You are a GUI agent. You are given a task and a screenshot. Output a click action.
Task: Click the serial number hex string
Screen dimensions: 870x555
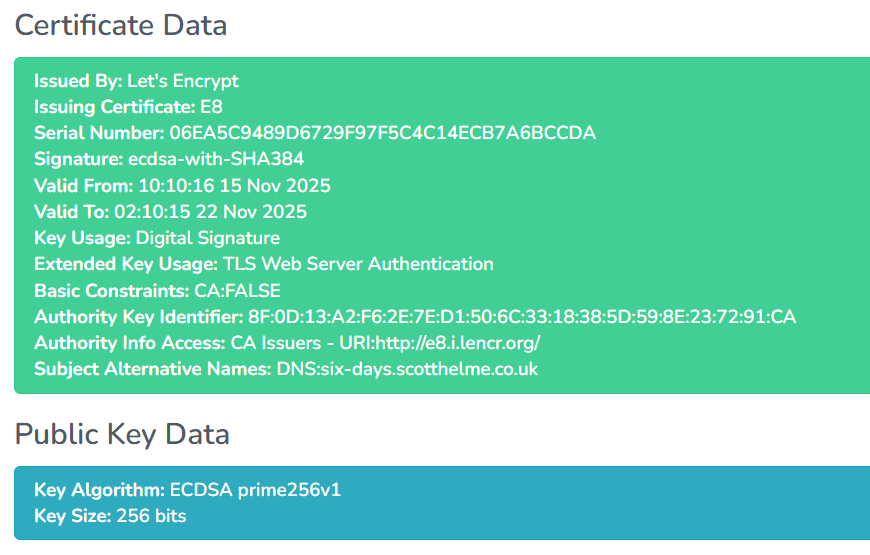pos(382,133)
